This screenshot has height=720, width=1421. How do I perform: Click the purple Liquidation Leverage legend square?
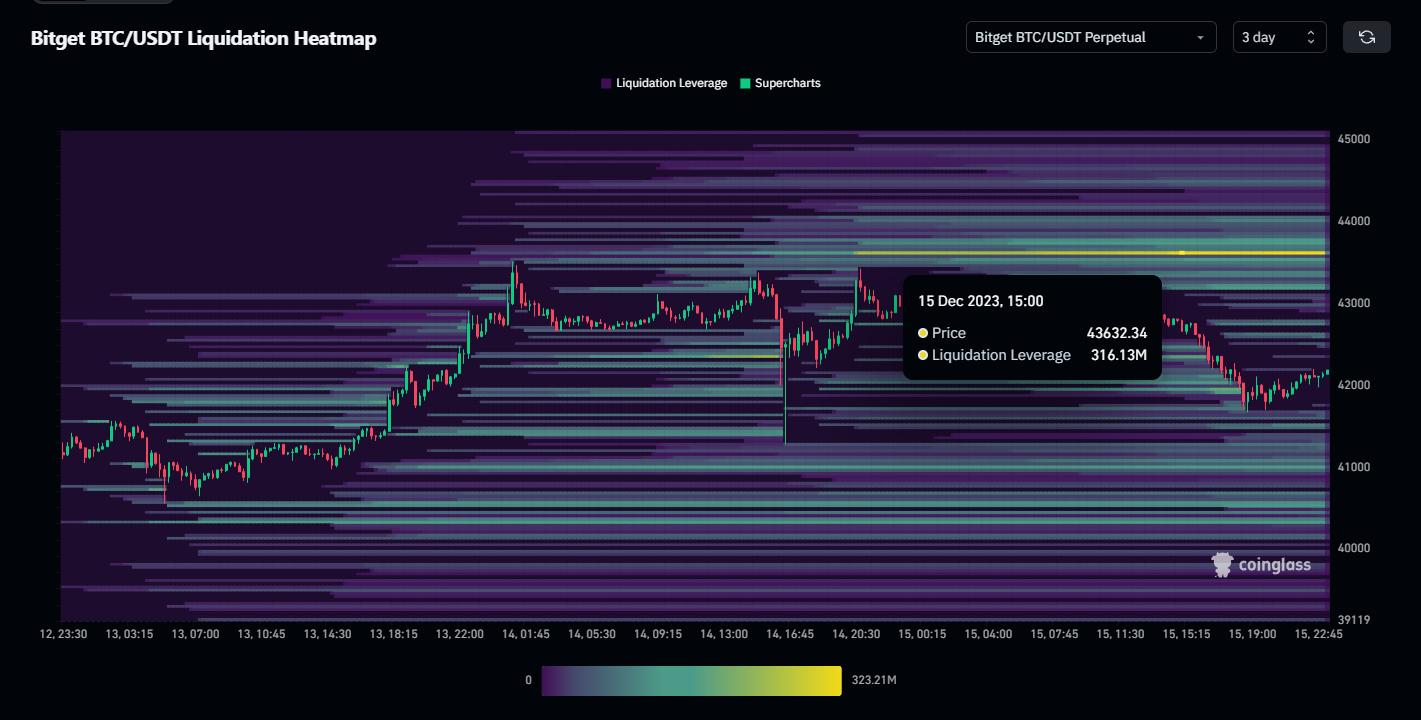click(606, 84)
